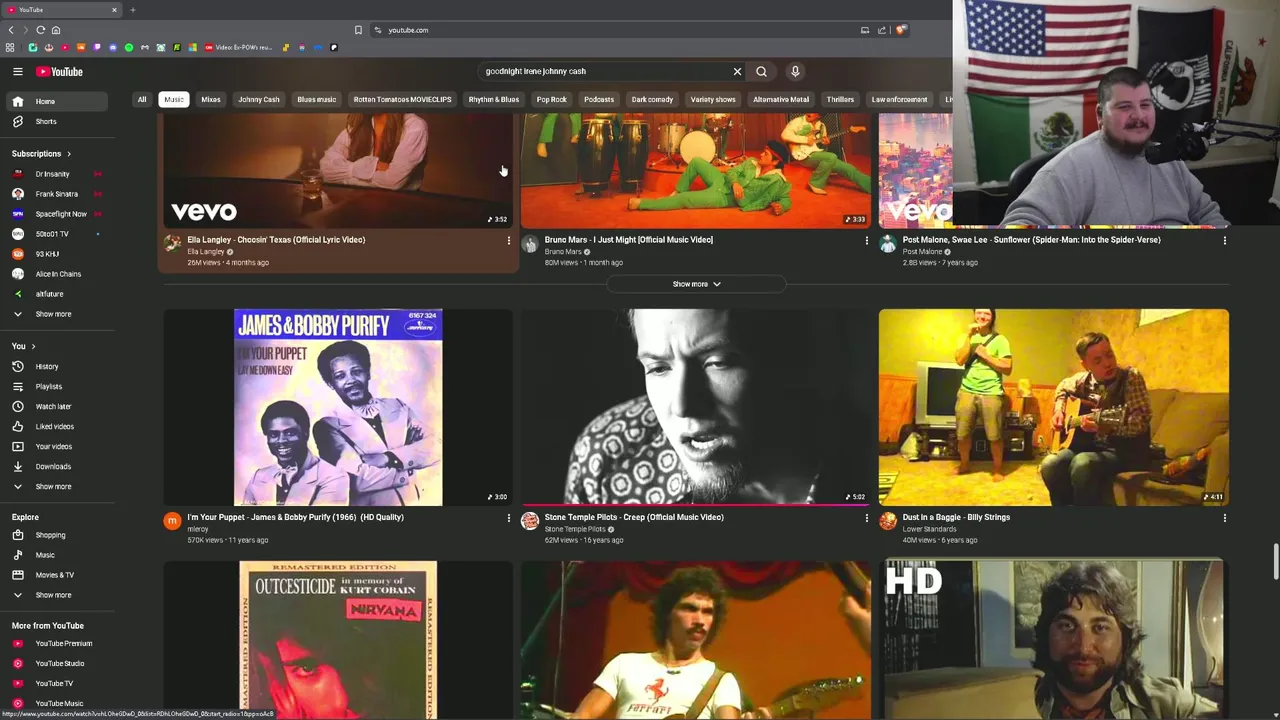Clear the search box with the X

click(737, 71)
